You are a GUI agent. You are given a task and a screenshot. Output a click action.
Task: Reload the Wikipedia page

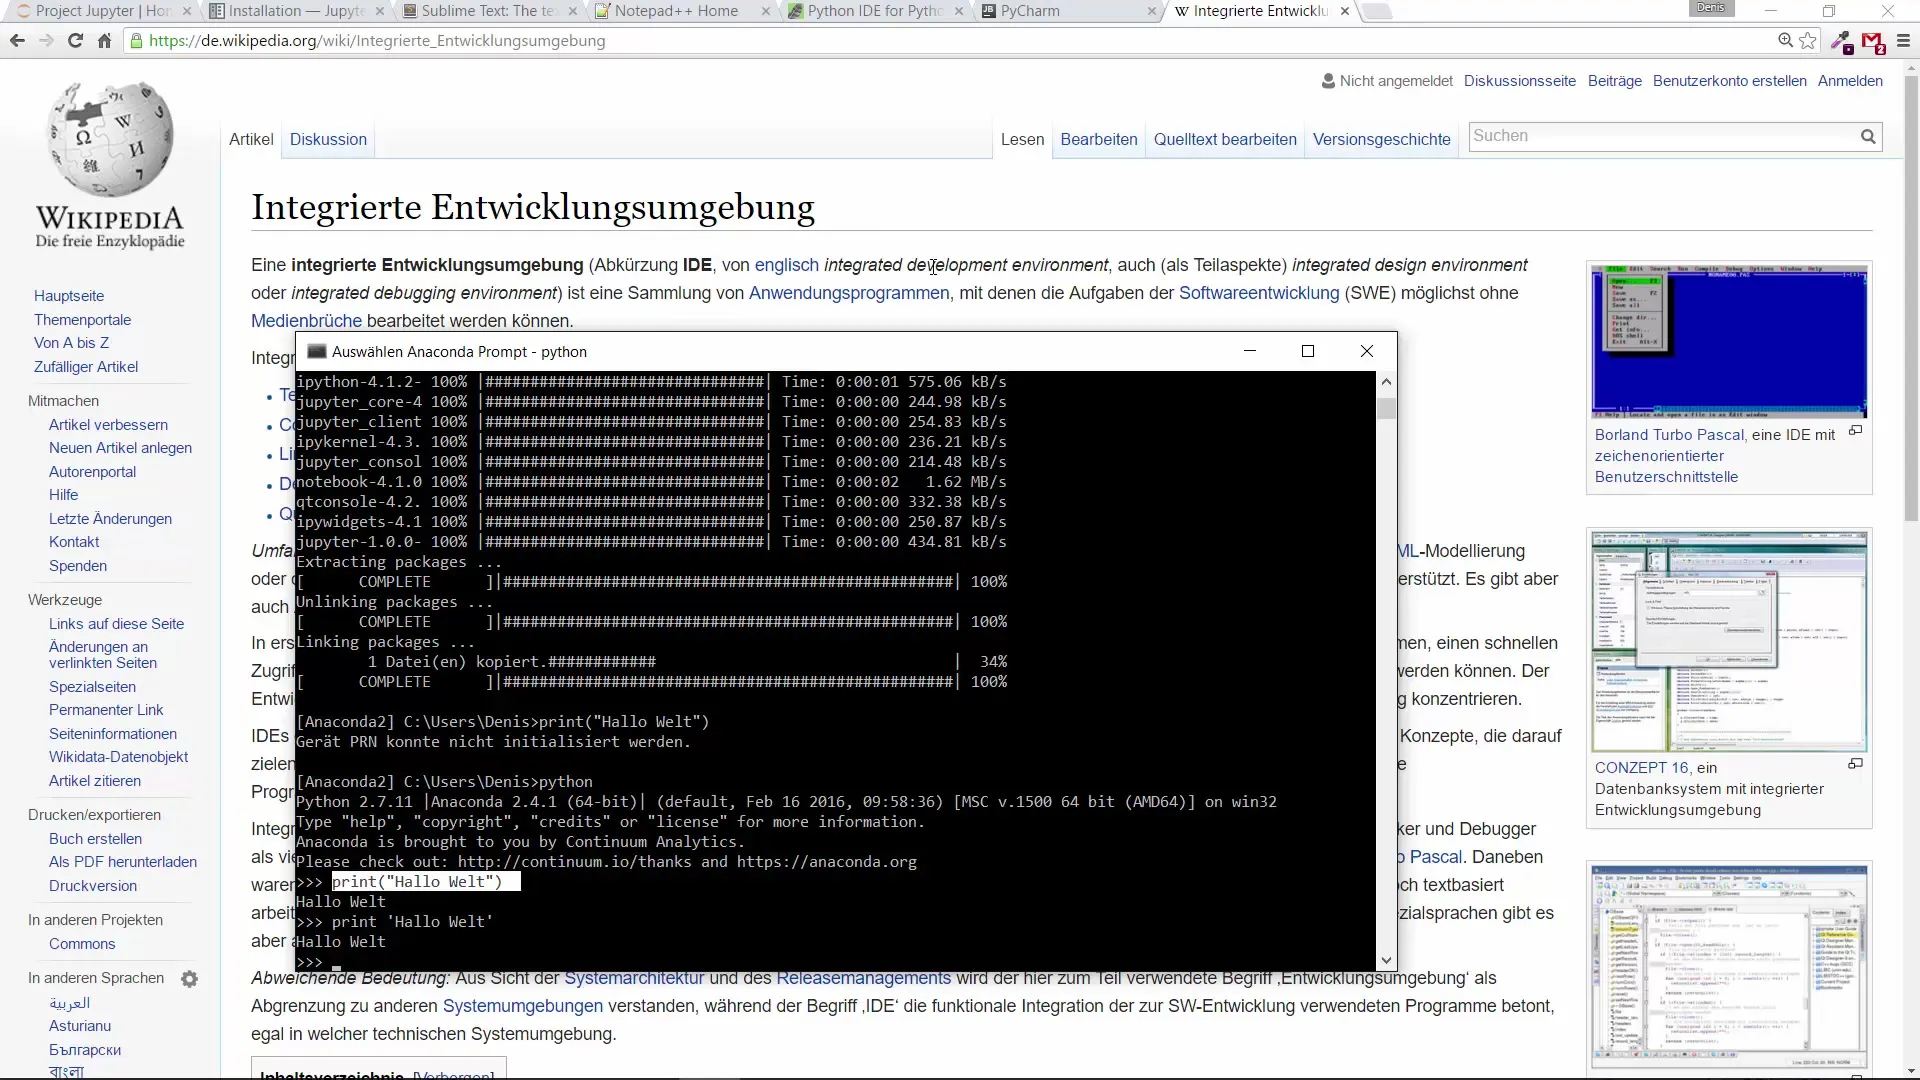click(75, 41)
